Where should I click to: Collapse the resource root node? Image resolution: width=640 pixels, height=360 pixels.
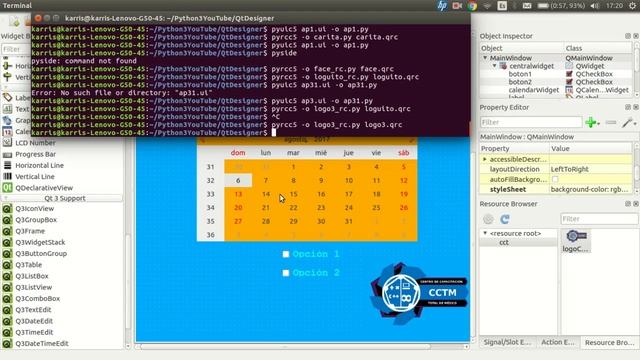click(485, 233)
